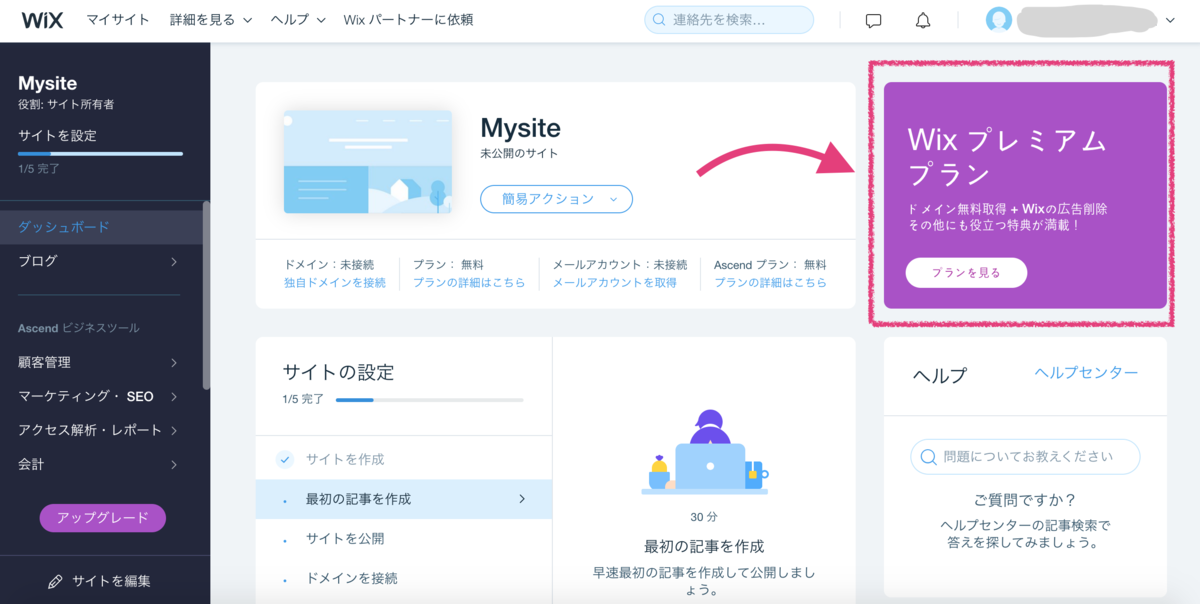Expand 顧客管理 in sidebar
This screenshot has height=604, width=1200.
pyautogui.click(x=101, y=362)
